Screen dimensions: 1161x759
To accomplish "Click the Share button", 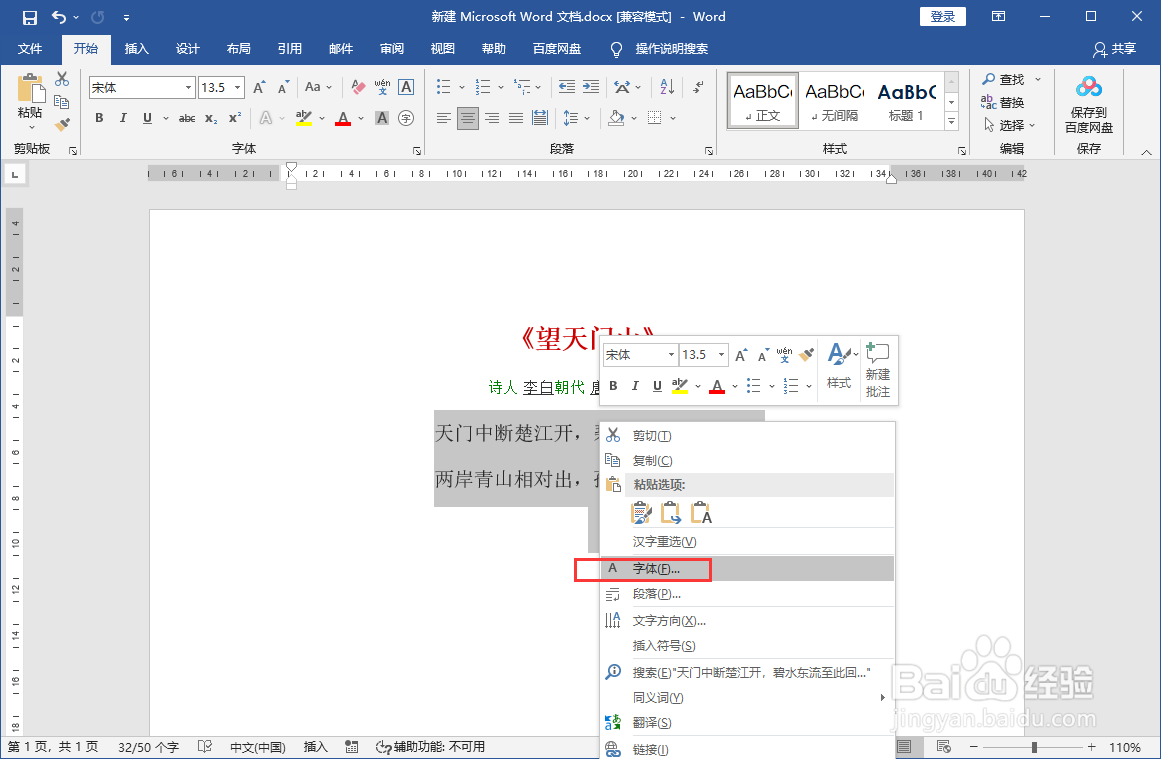I will coord(1114,49).
